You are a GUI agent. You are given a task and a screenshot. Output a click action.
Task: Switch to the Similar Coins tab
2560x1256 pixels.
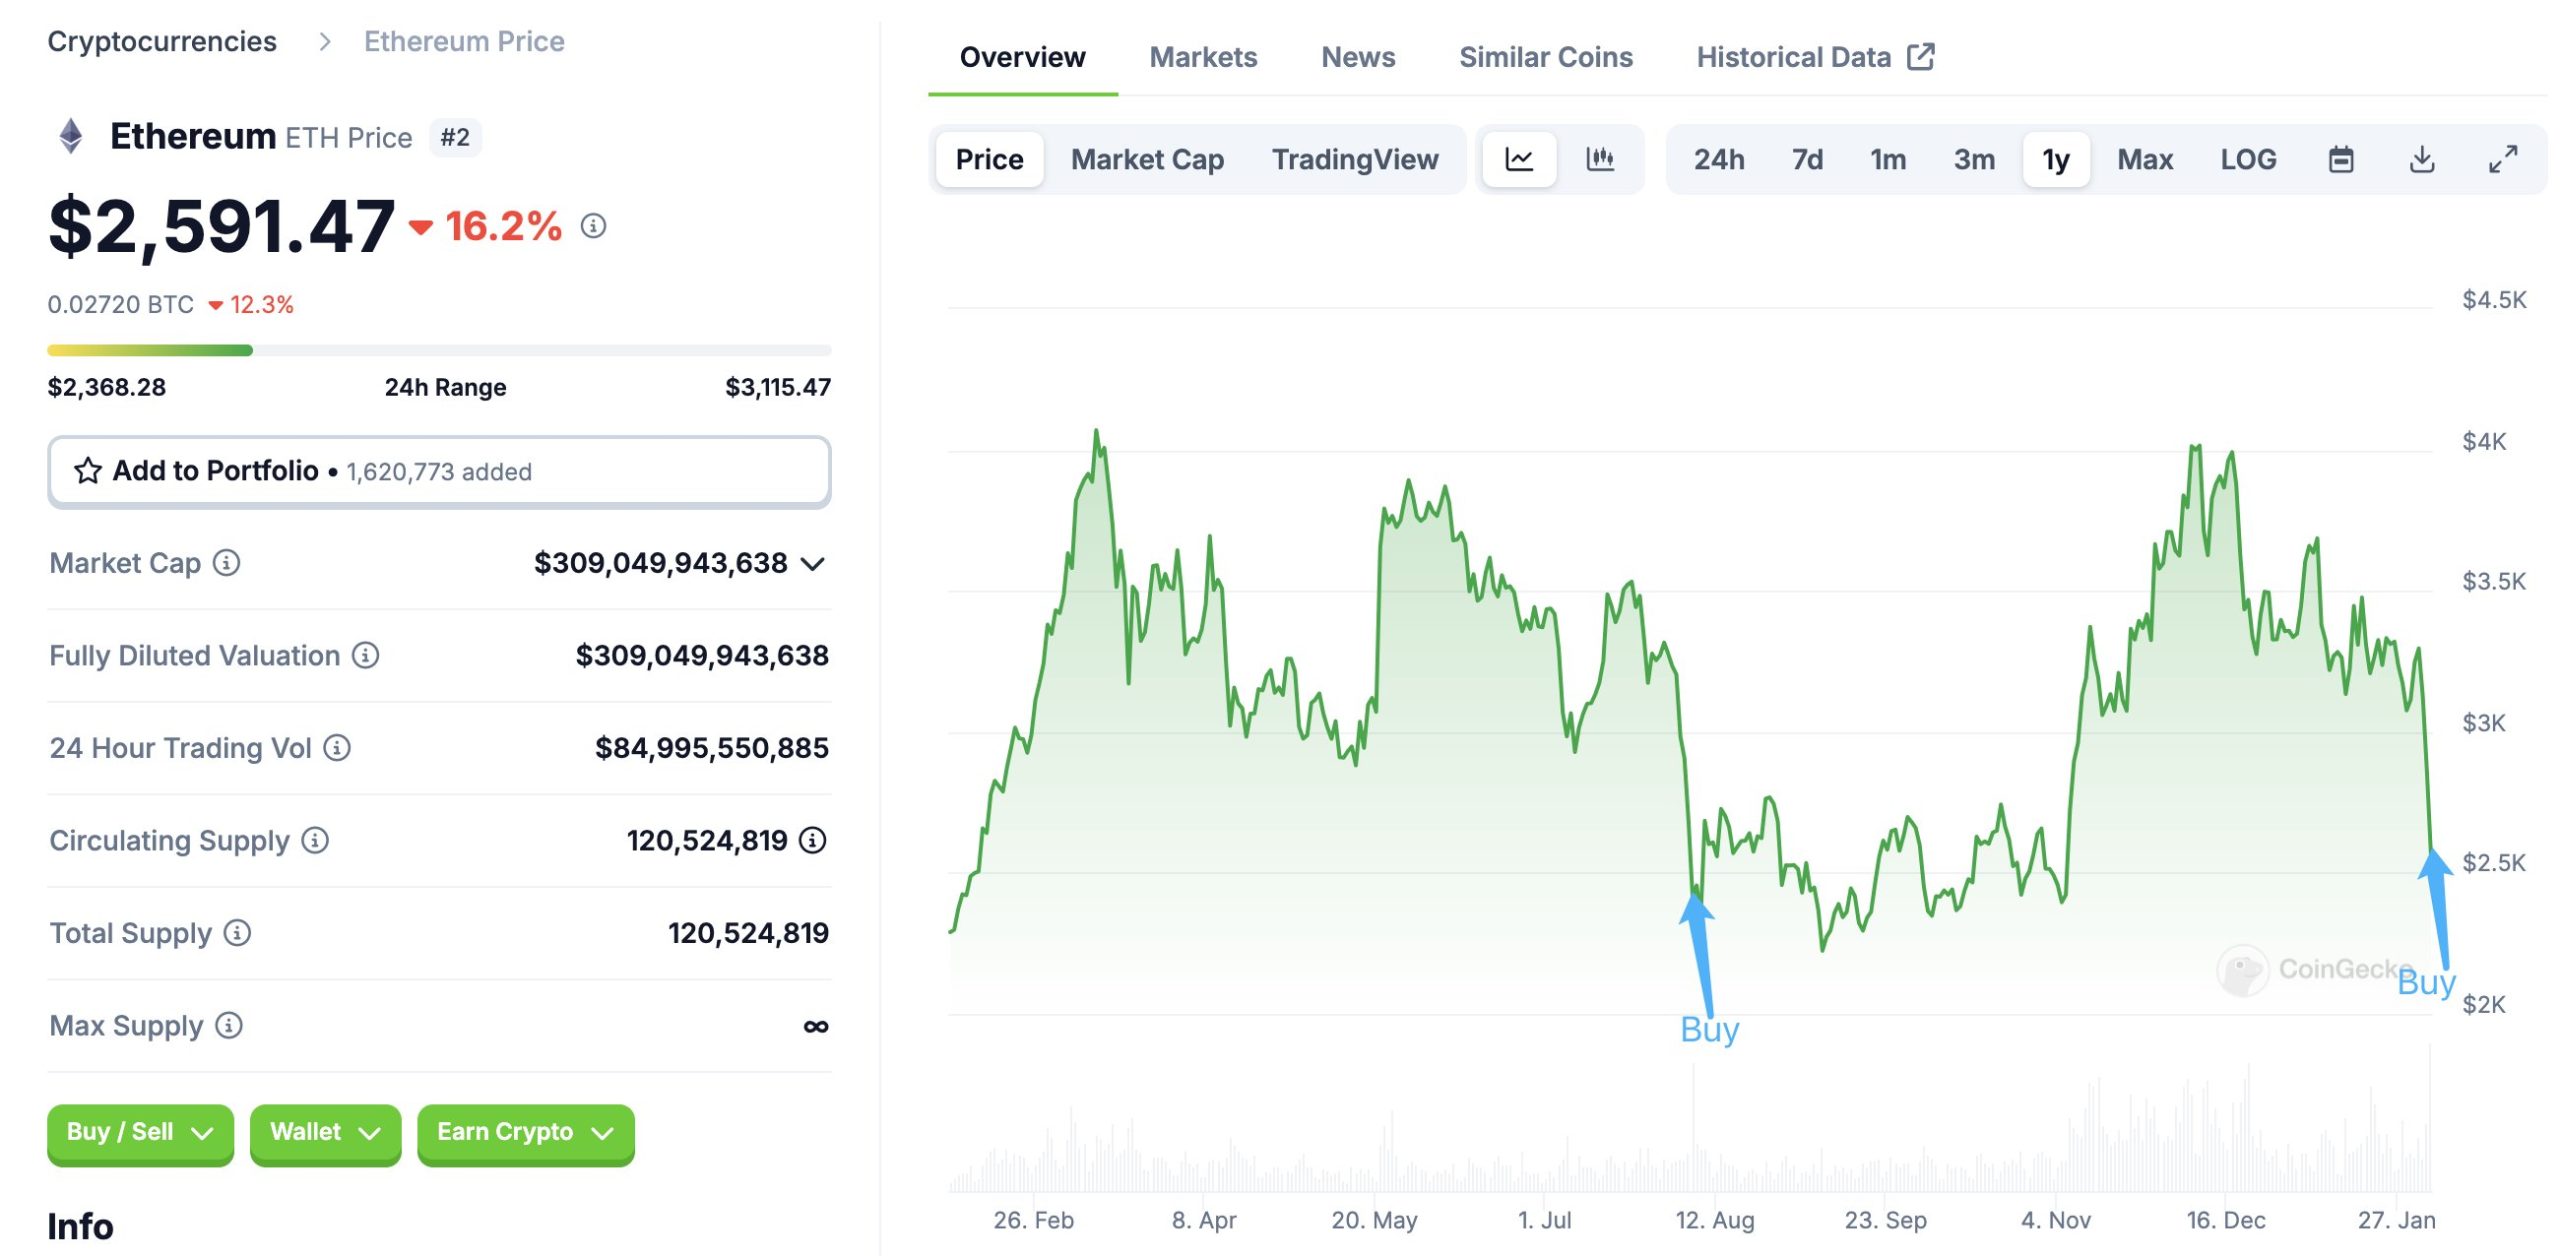click(1545, 57)
